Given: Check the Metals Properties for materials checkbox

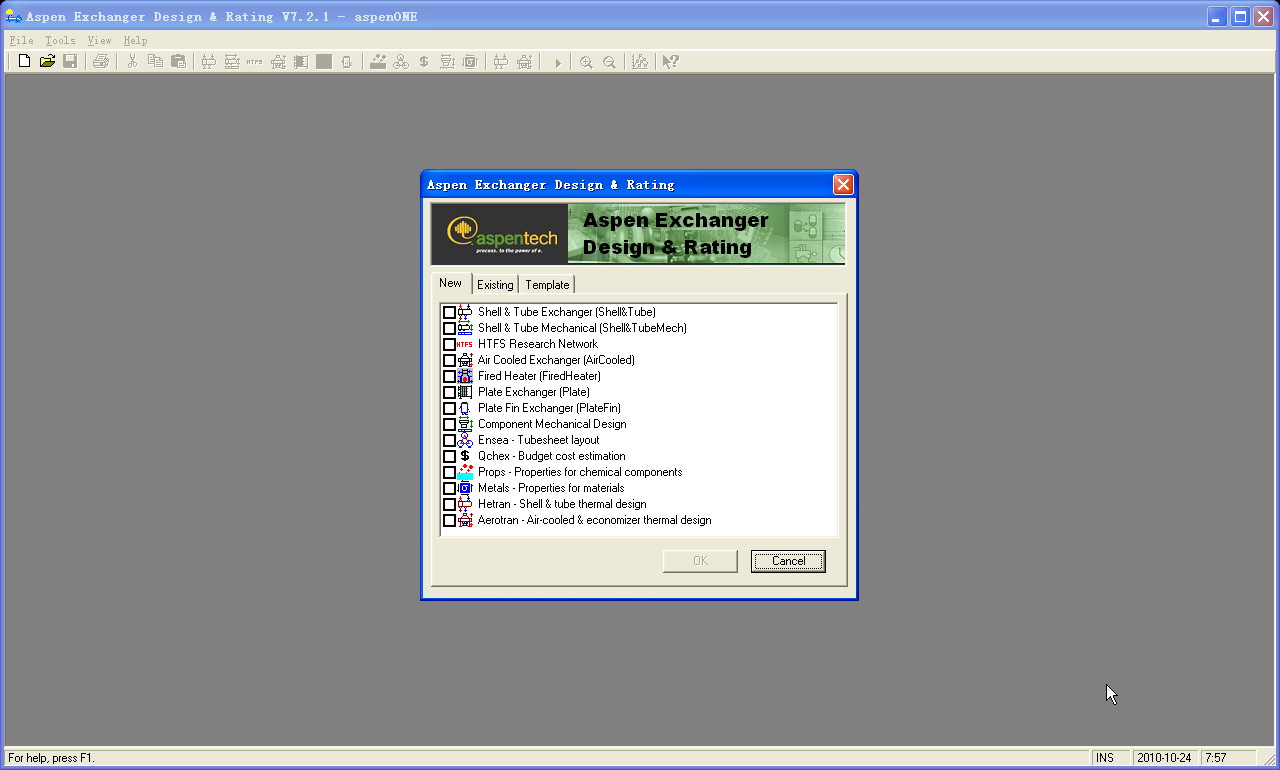Looking at the screenshot, I should pos(449,488).
